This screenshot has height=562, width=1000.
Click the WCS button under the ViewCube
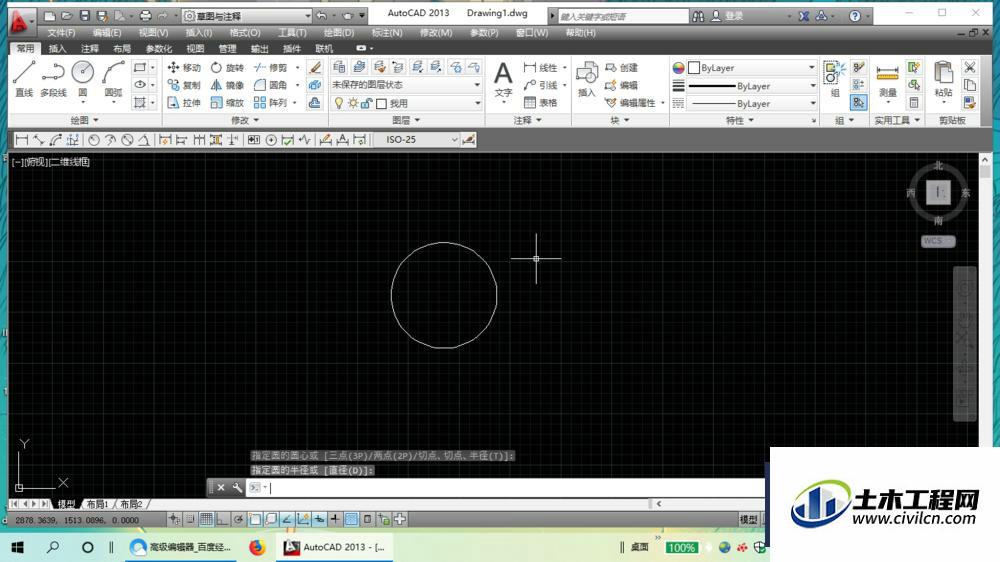(938, 240)
